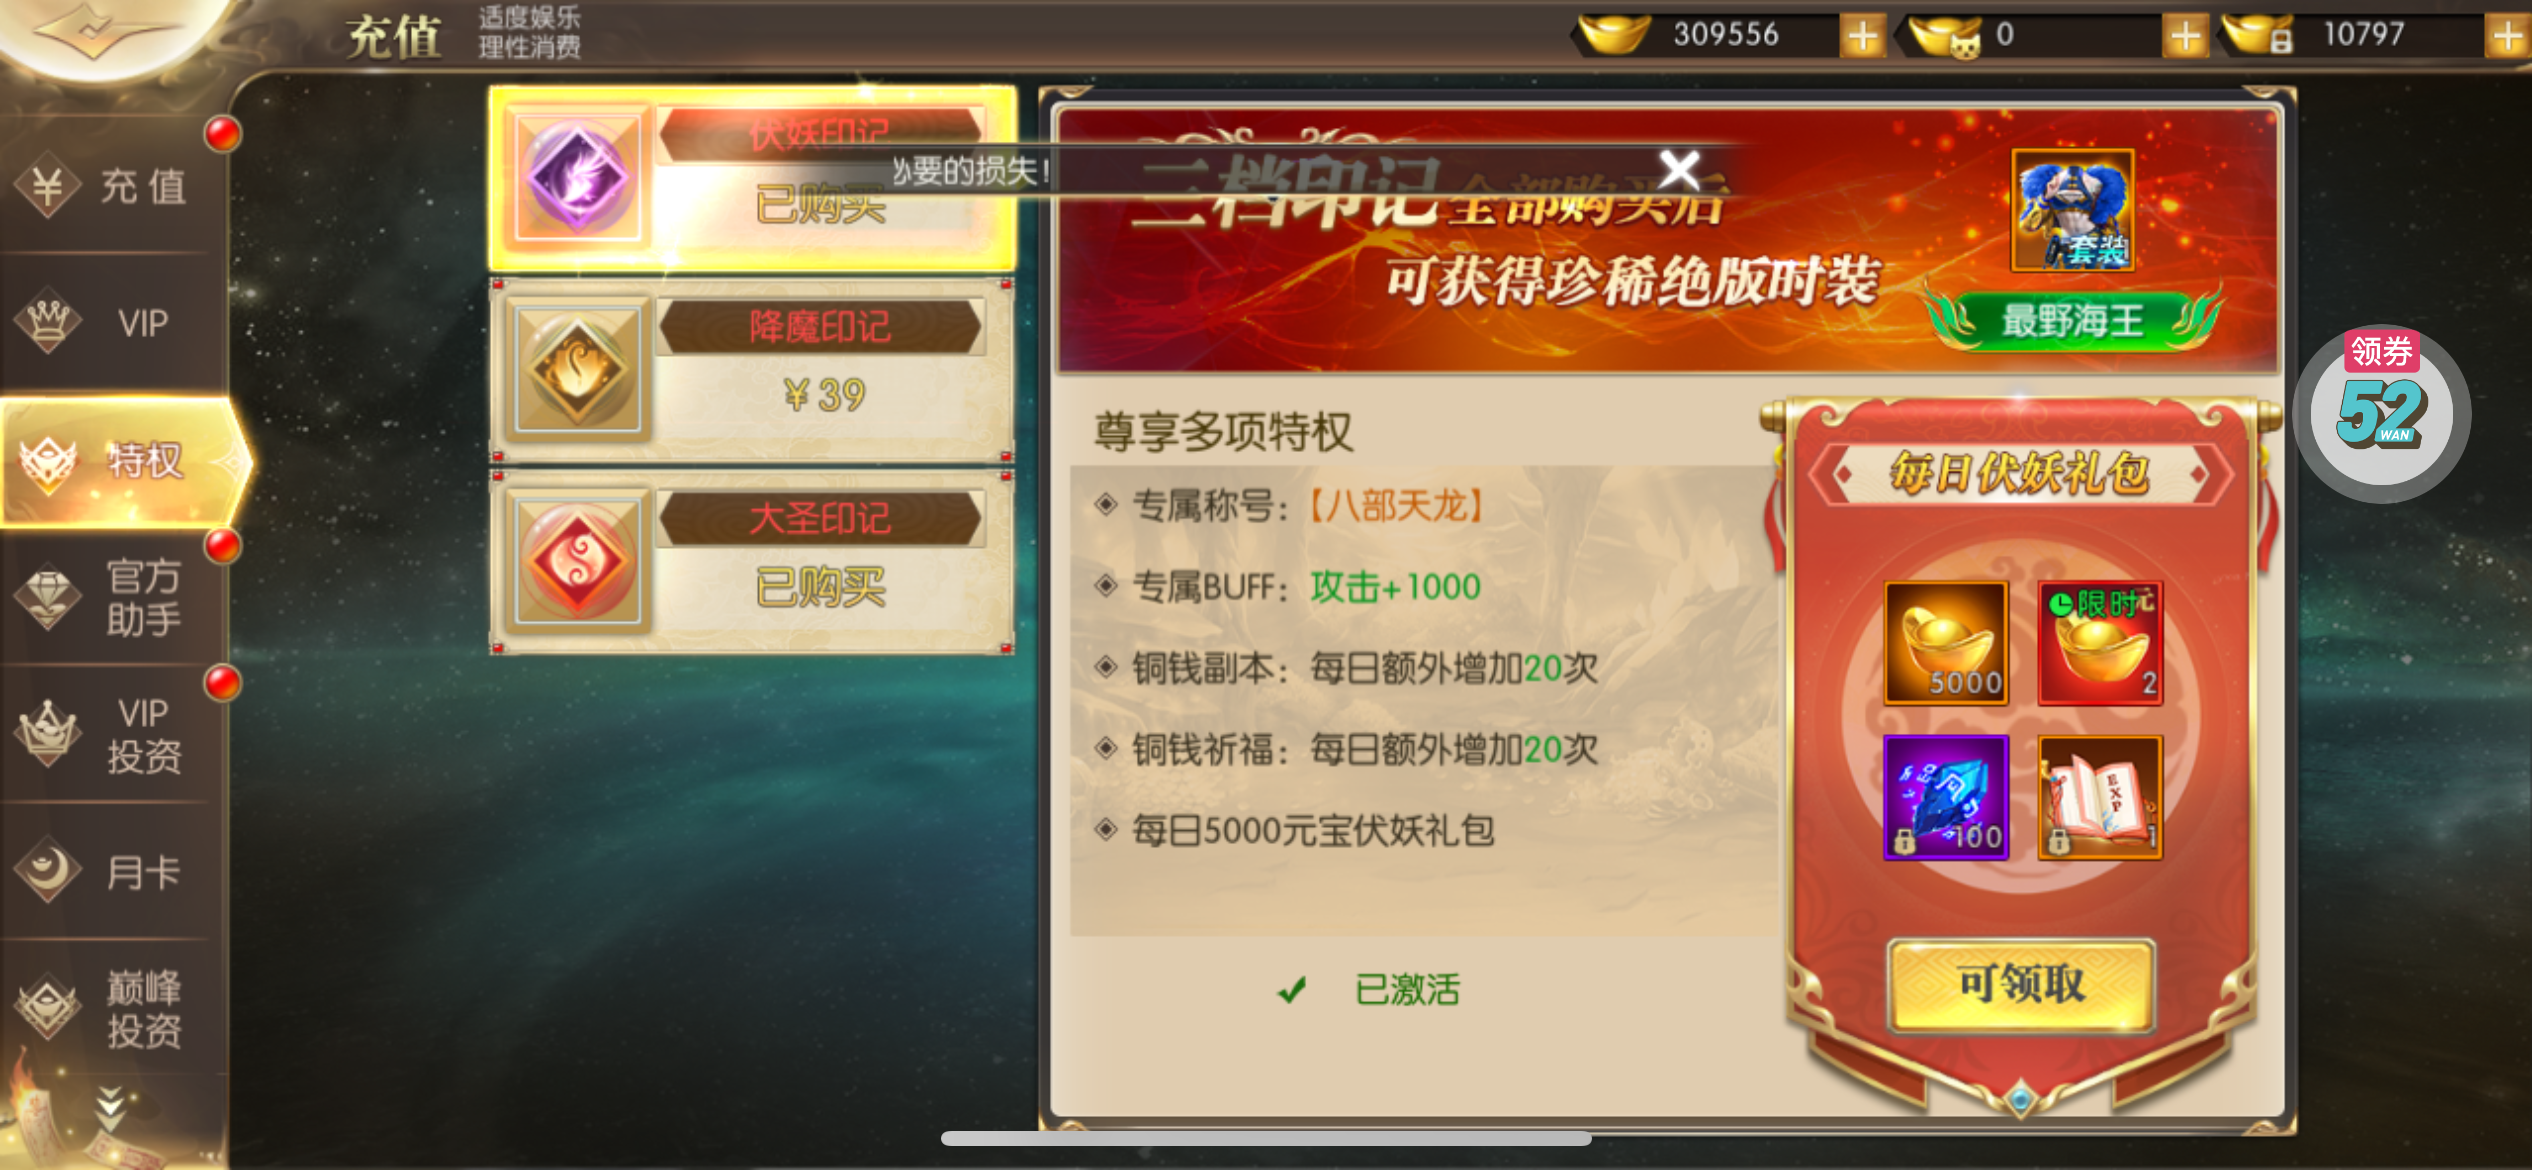
Task: Open the 官方助手 official assistant tab
Action: [110, 598]
